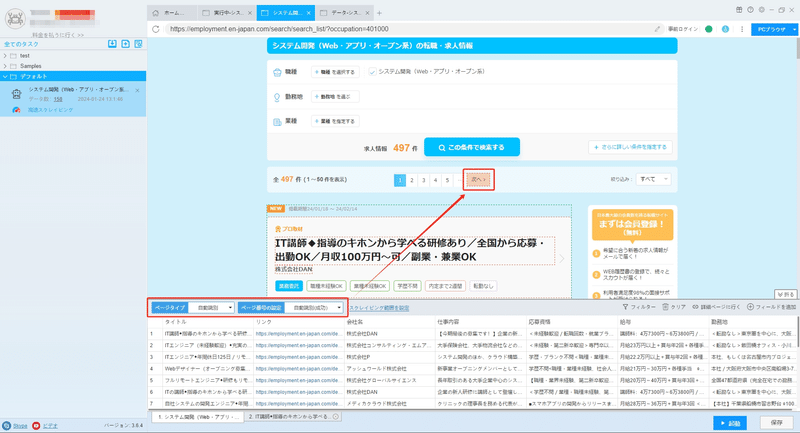This screenshot has width=800, height=433.
Task: Close the システム開発 task entry in sidebar
Action: pos(137,90)
